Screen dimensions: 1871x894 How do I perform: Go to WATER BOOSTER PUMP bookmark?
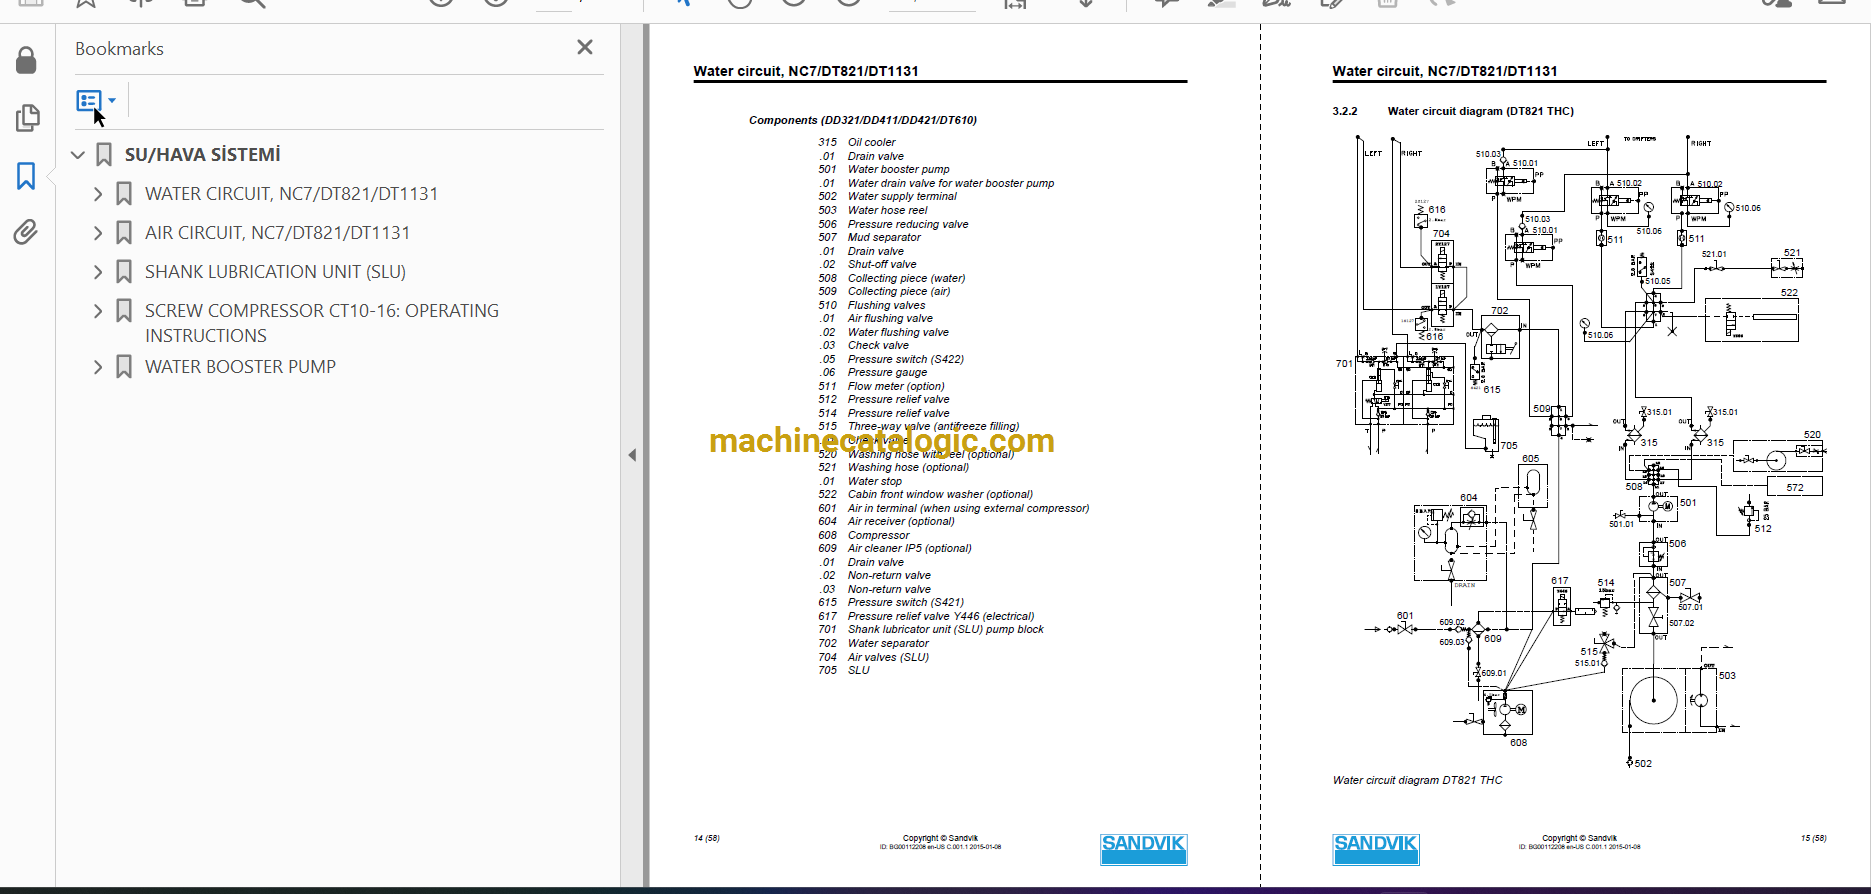(x=240, y=367)
